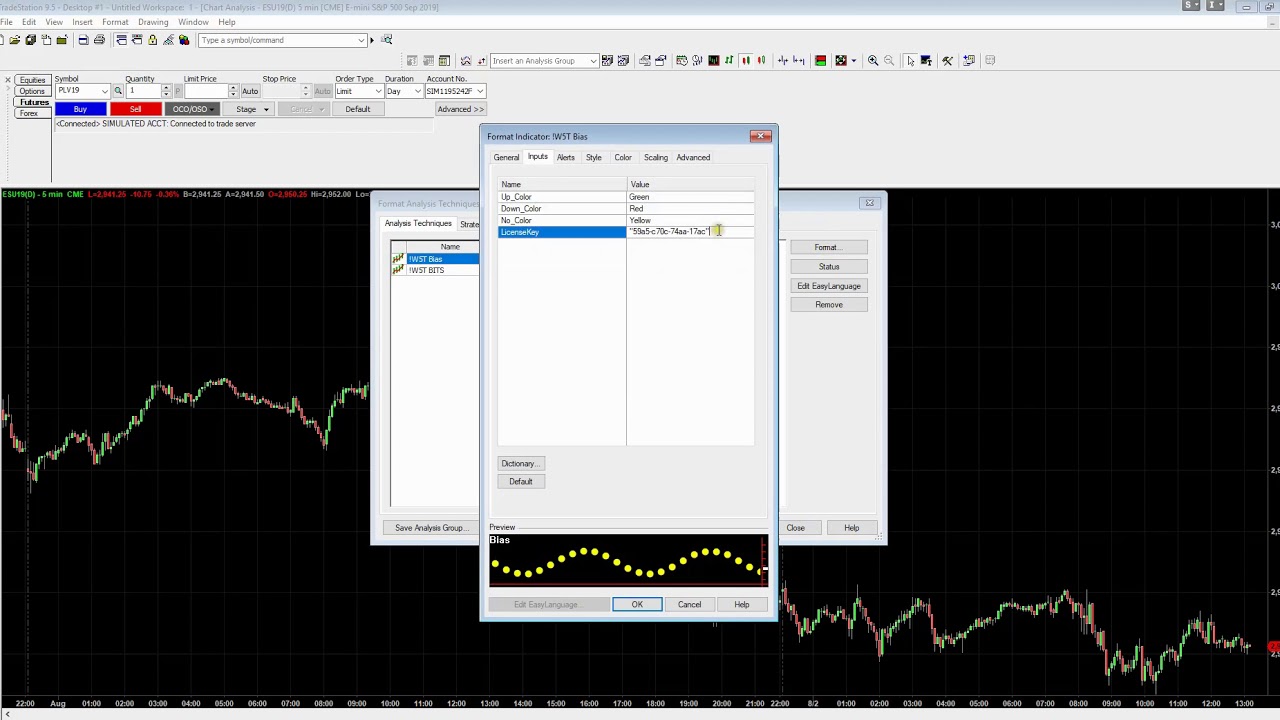Open the Drawing menu

point(153,22)
